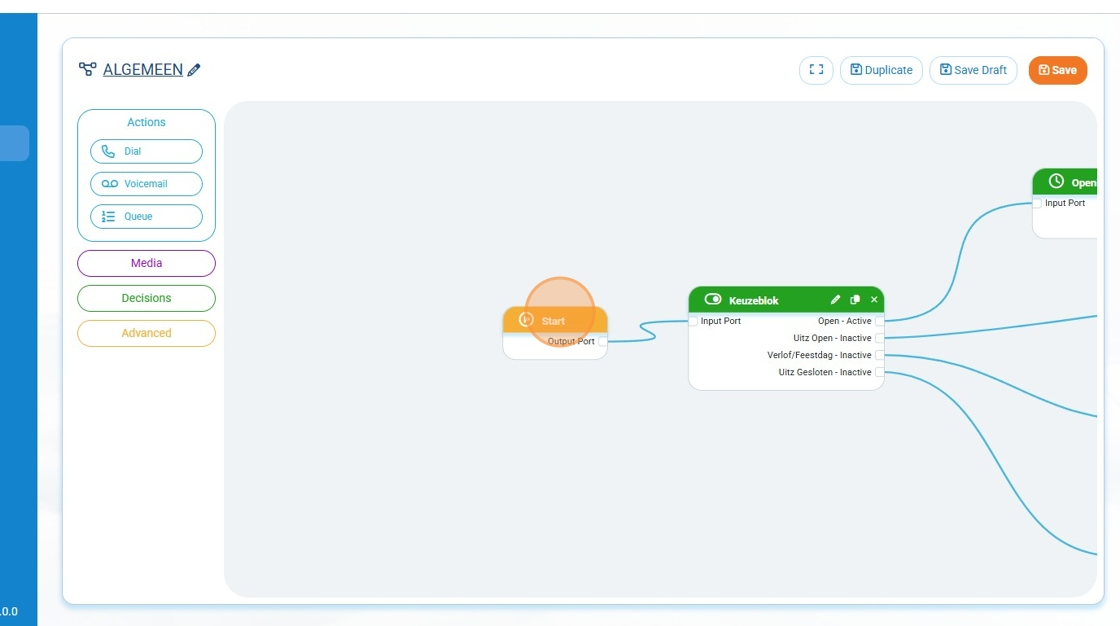Click the Save Draft button
The height and width of the screenshot is (626, 1120).
pyautogui.click(x=973, y=70)
